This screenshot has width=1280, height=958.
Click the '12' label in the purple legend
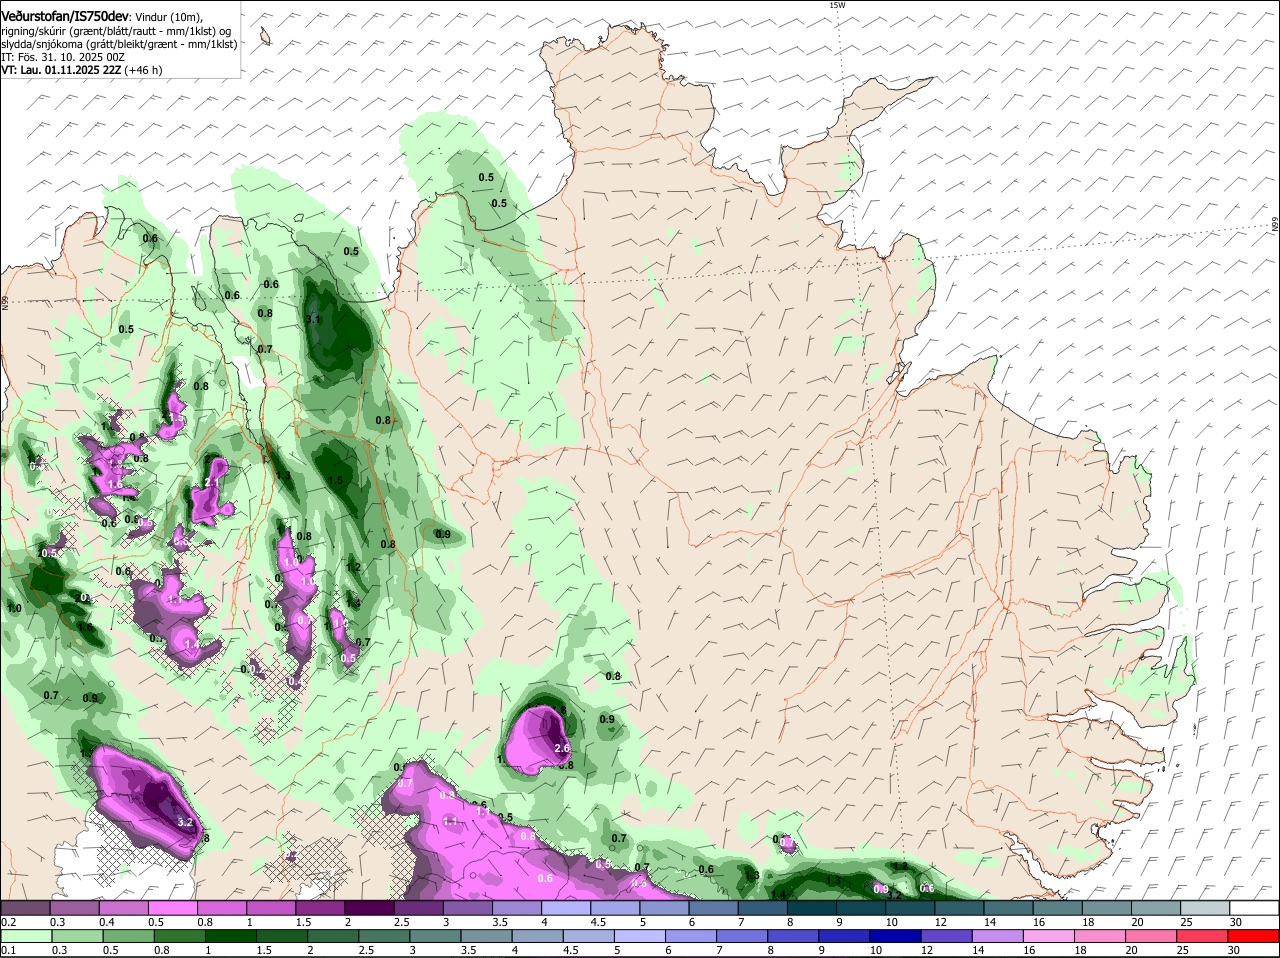(940, 922)
